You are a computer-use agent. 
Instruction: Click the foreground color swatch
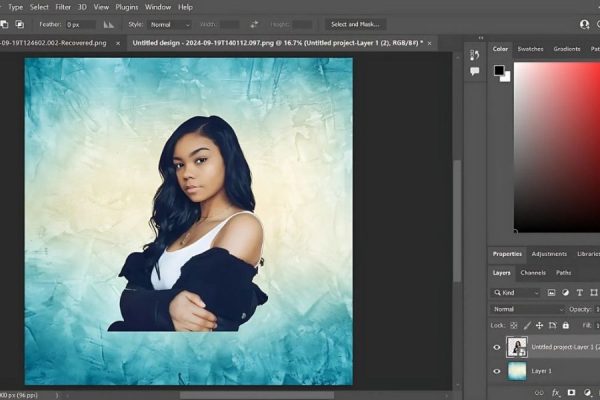point(498,71)
